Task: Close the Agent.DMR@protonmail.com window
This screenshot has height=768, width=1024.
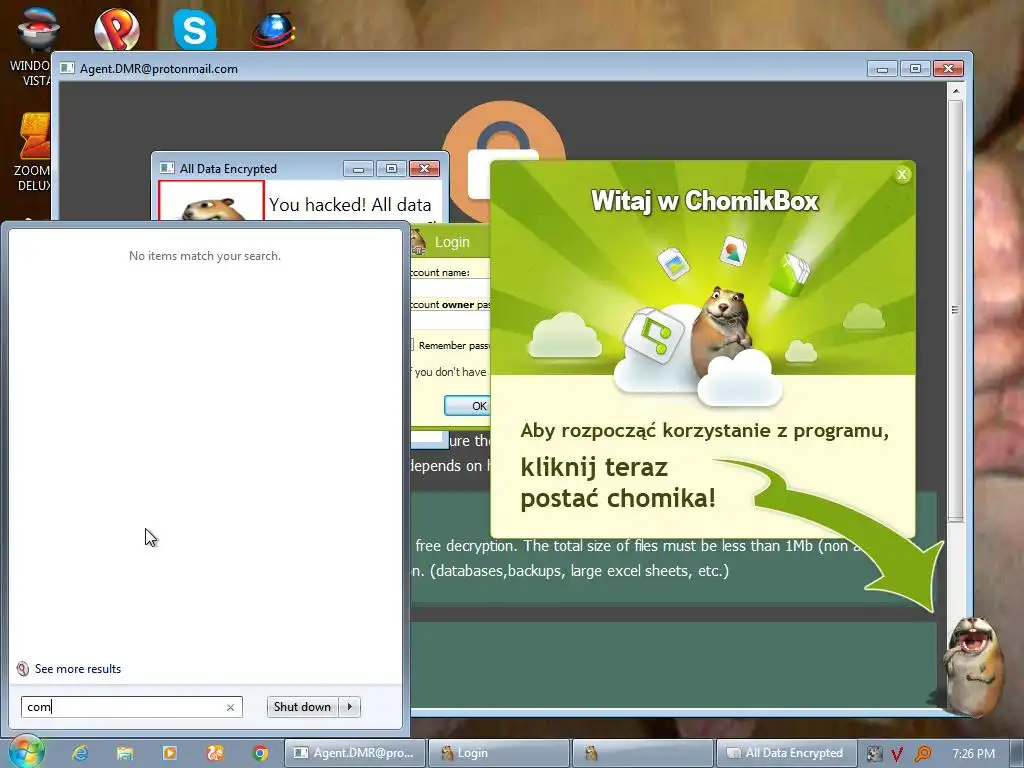Action: point(948,69)
